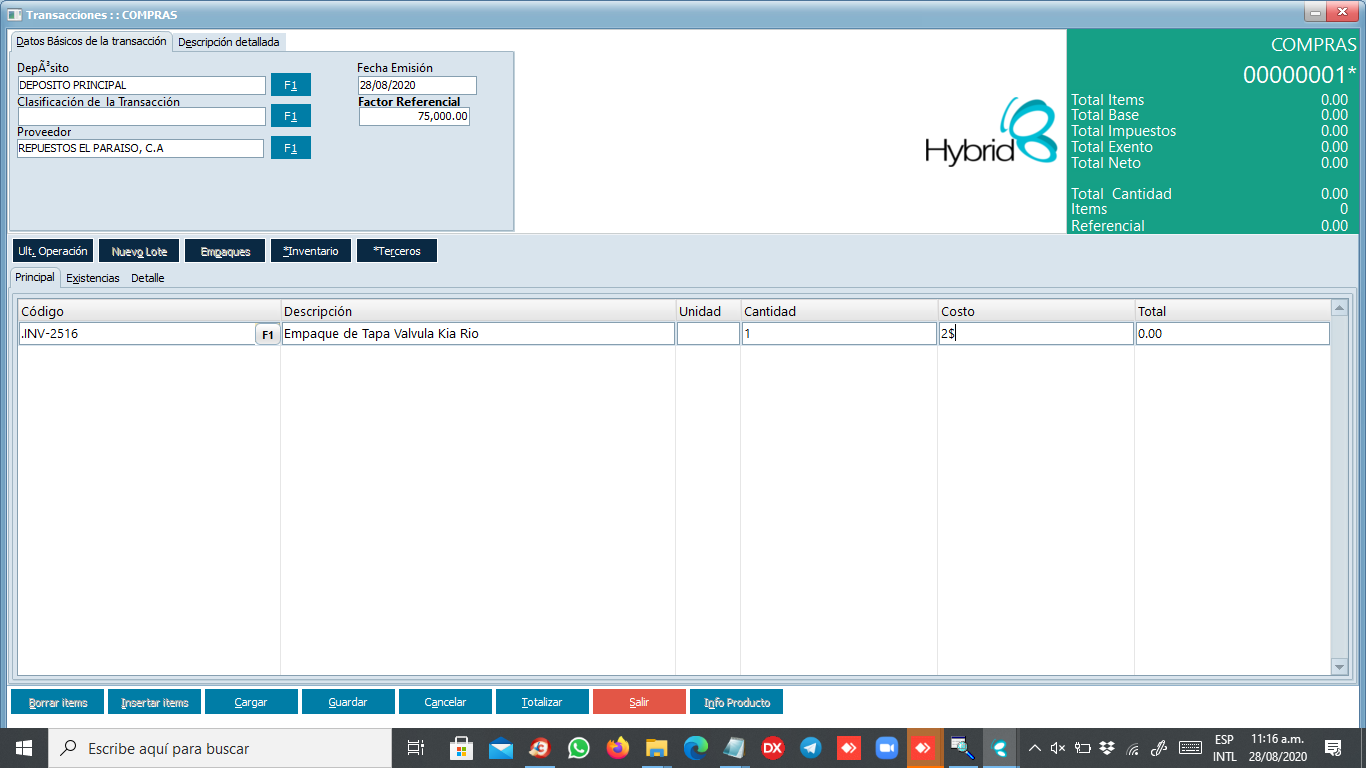Click the Guardar button

pyautogui.click(x=348, y=702)
